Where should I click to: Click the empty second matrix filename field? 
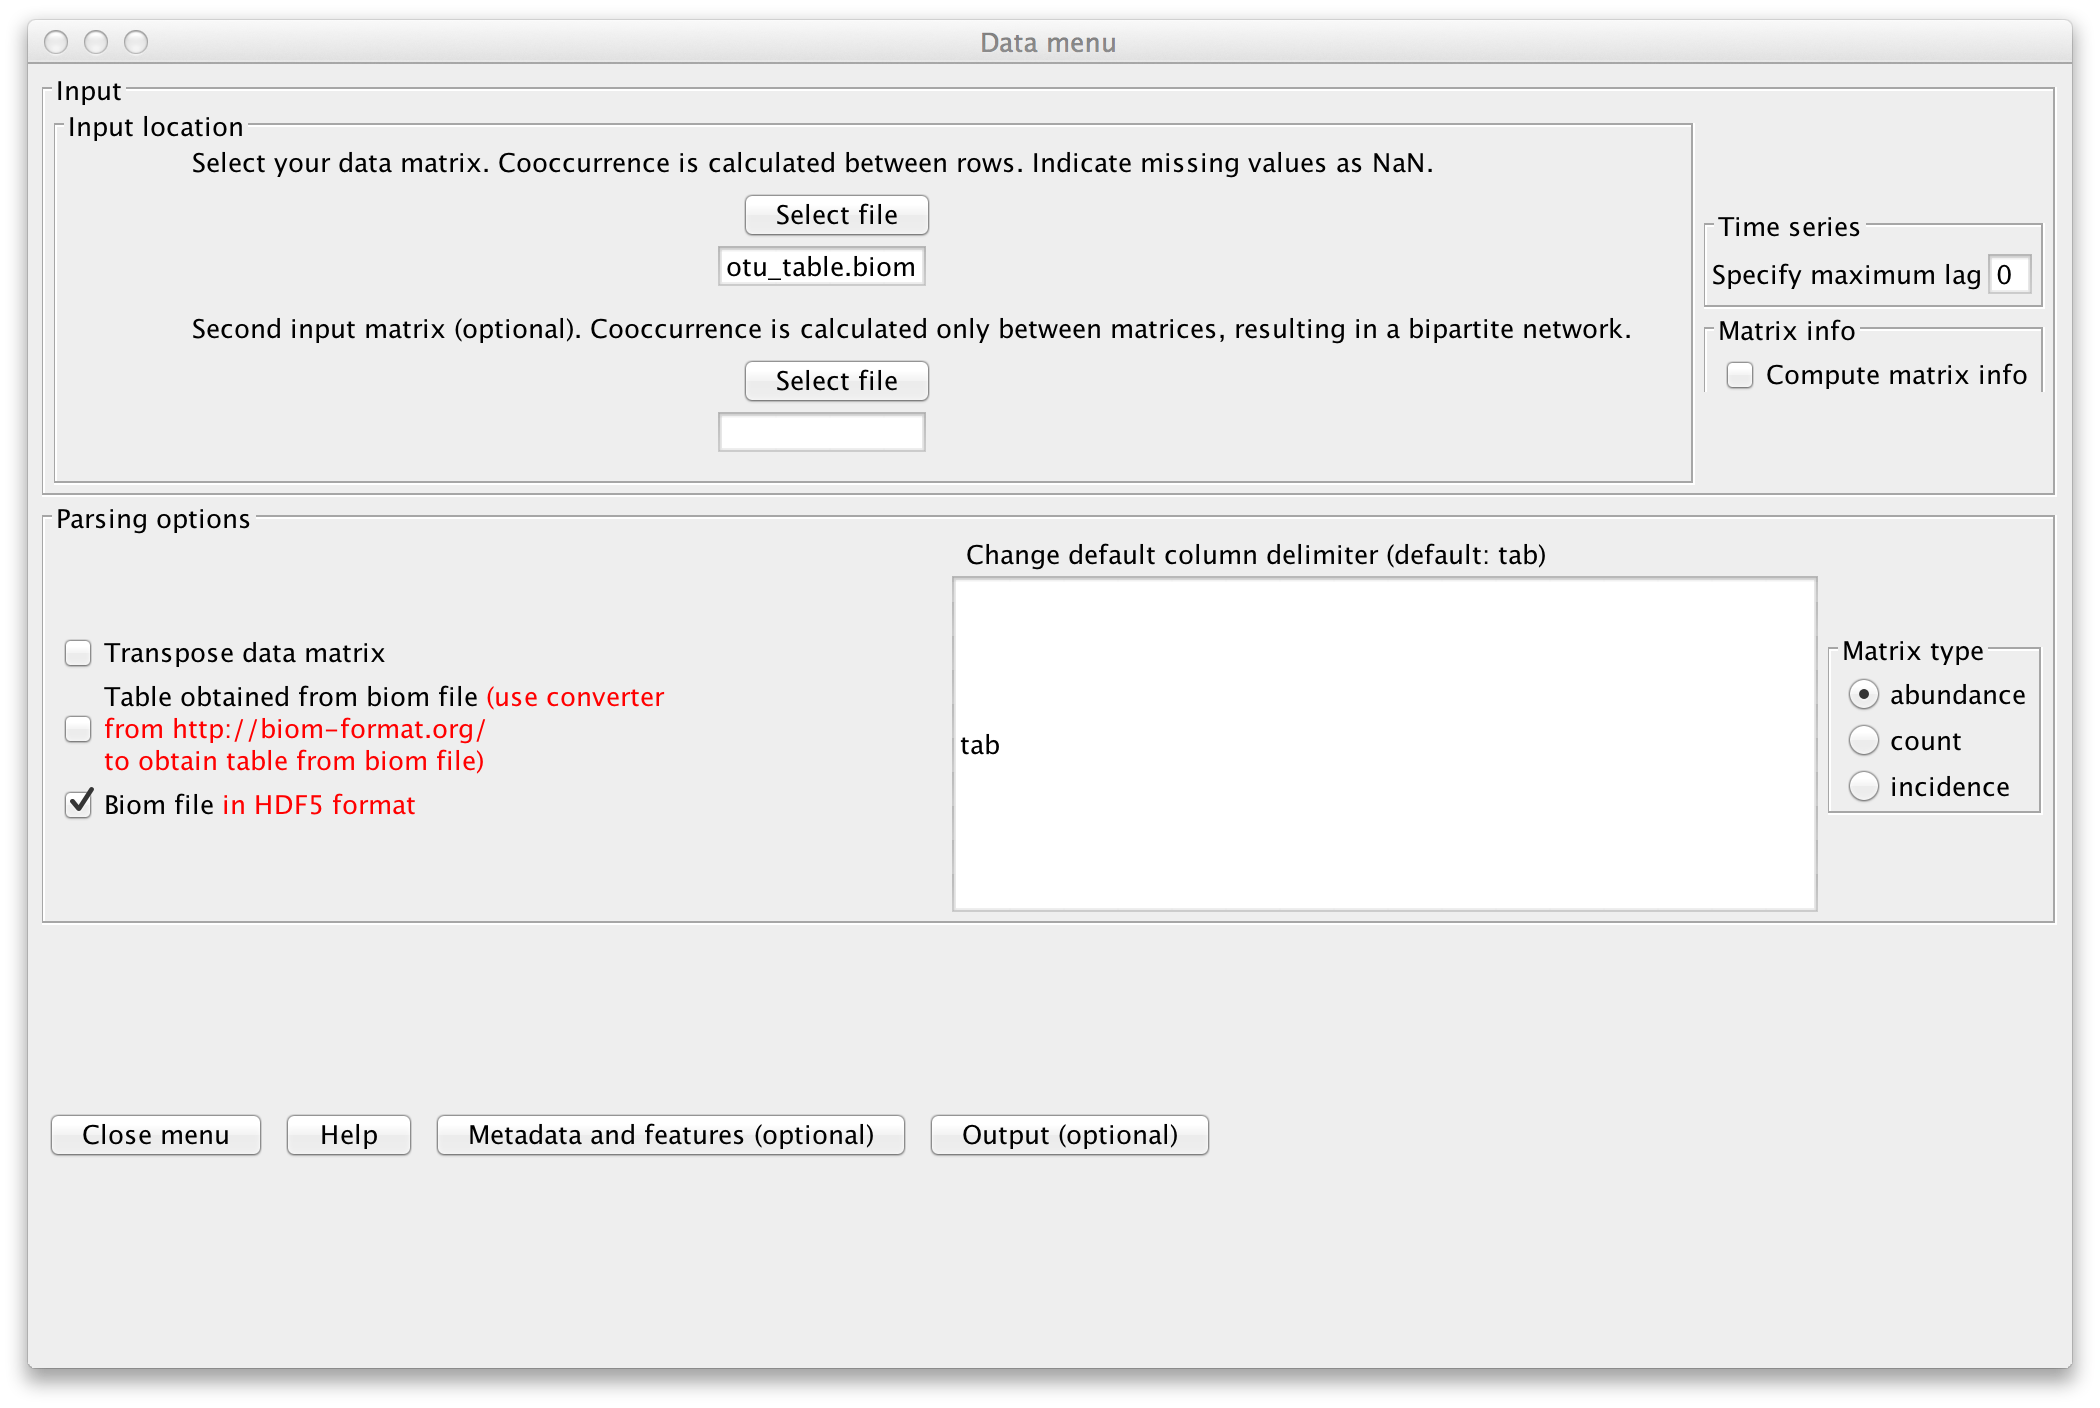pyautogui.click(x=821, y=432)
